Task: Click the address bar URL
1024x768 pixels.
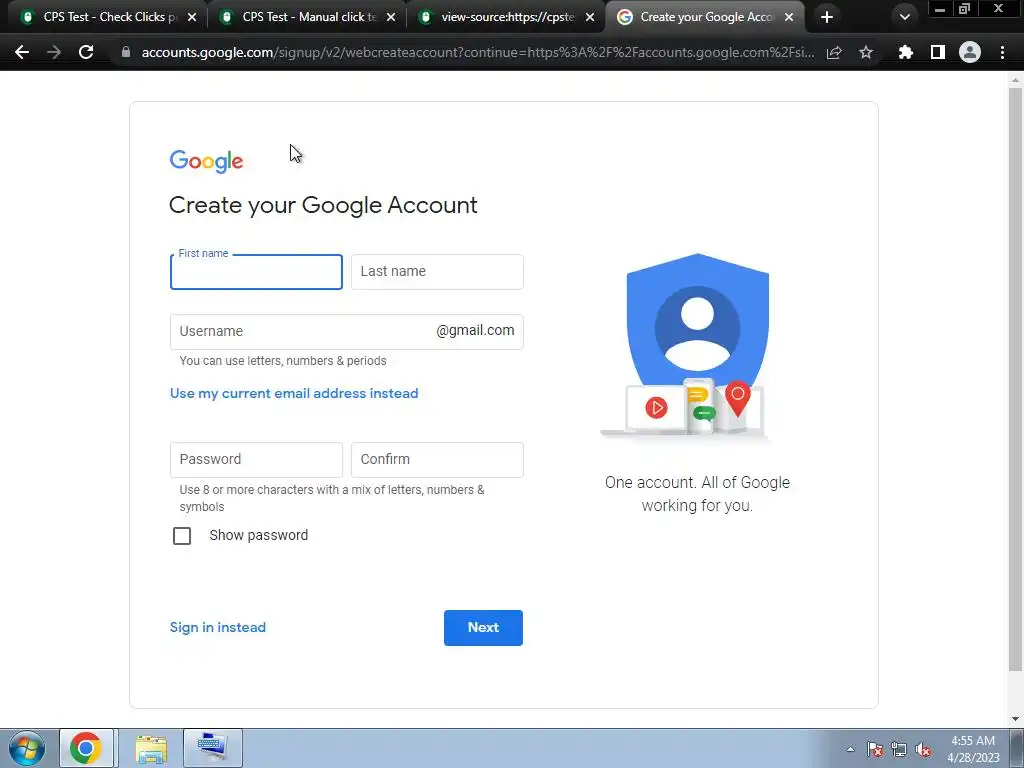Action: [477, 52]
